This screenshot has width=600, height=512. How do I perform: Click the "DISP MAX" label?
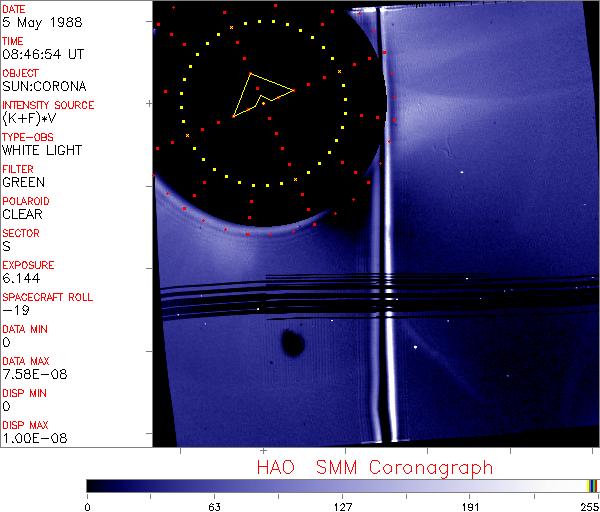pyautogui.click(x=25, y=425)
